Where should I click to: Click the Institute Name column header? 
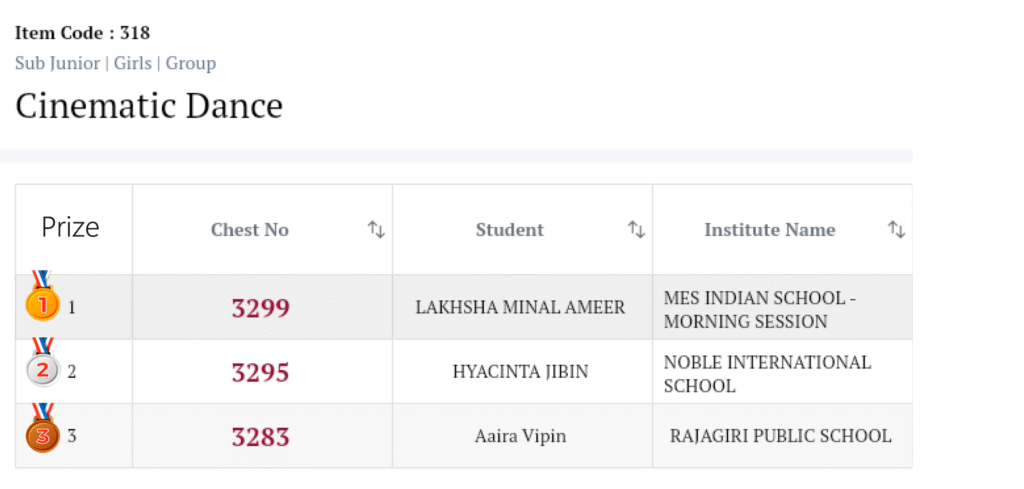tap(769, 230)
